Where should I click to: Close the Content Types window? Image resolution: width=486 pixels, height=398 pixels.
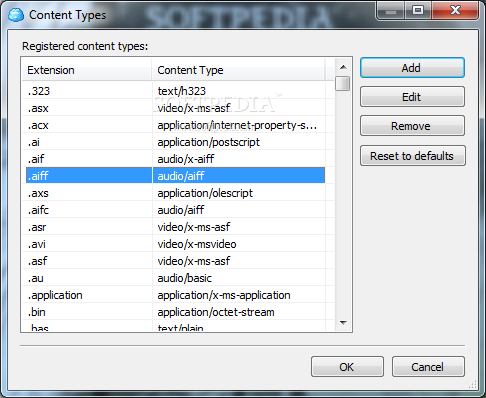pyautogui.click(x=455, y=11)
